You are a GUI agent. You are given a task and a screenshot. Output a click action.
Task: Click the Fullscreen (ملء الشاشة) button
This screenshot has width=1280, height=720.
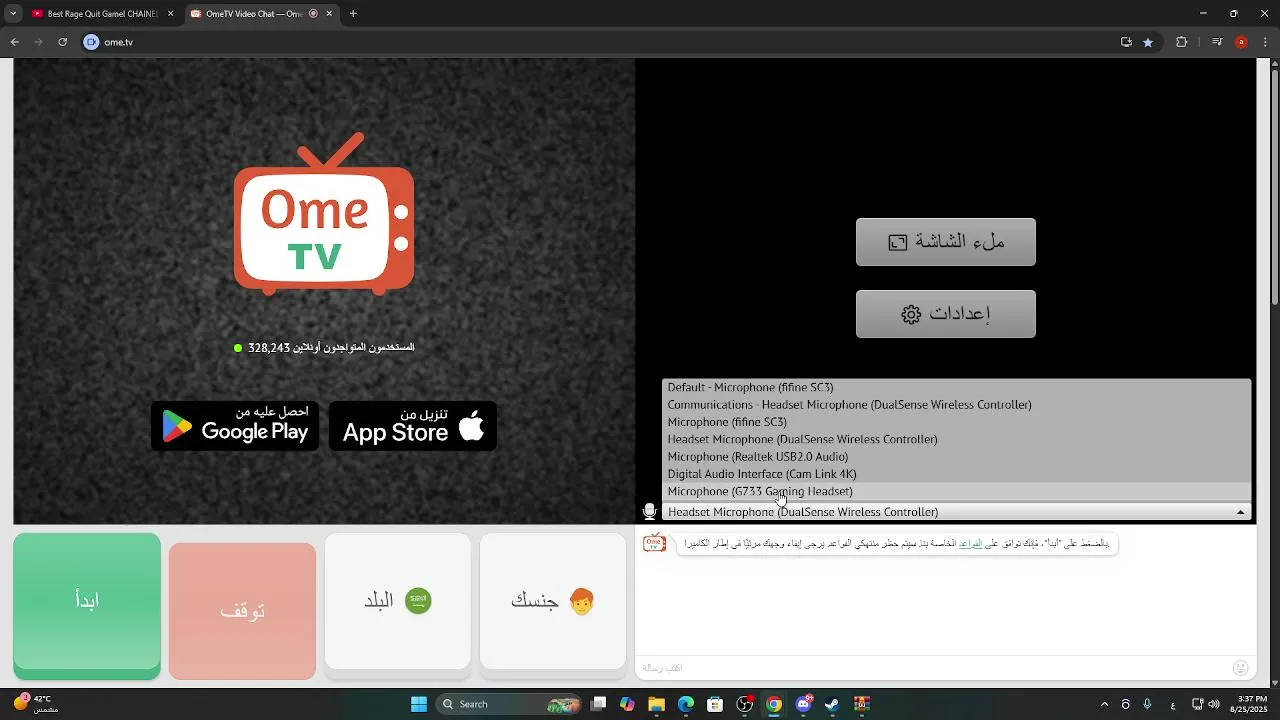click(946, 242)
